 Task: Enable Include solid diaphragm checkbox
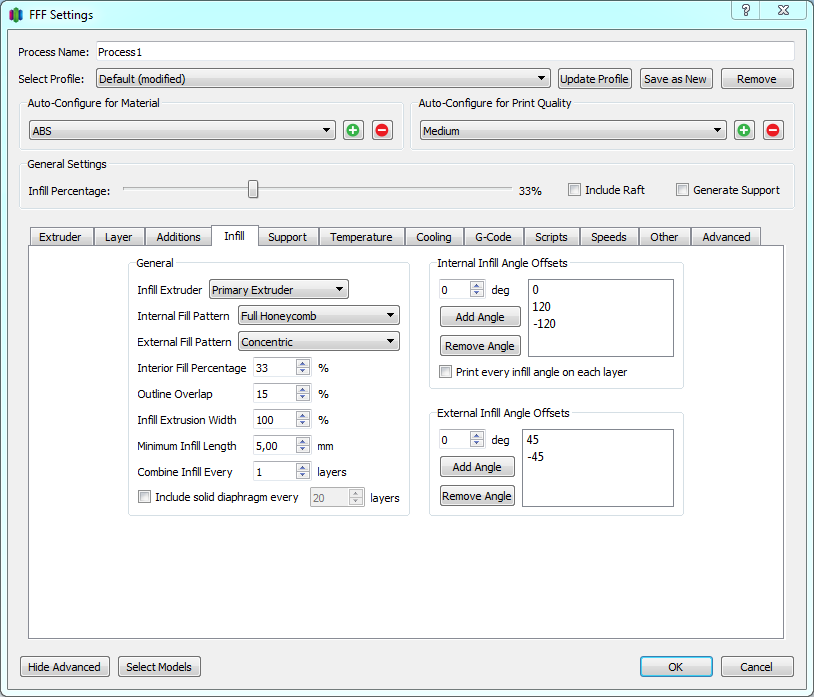coord(144,497)
